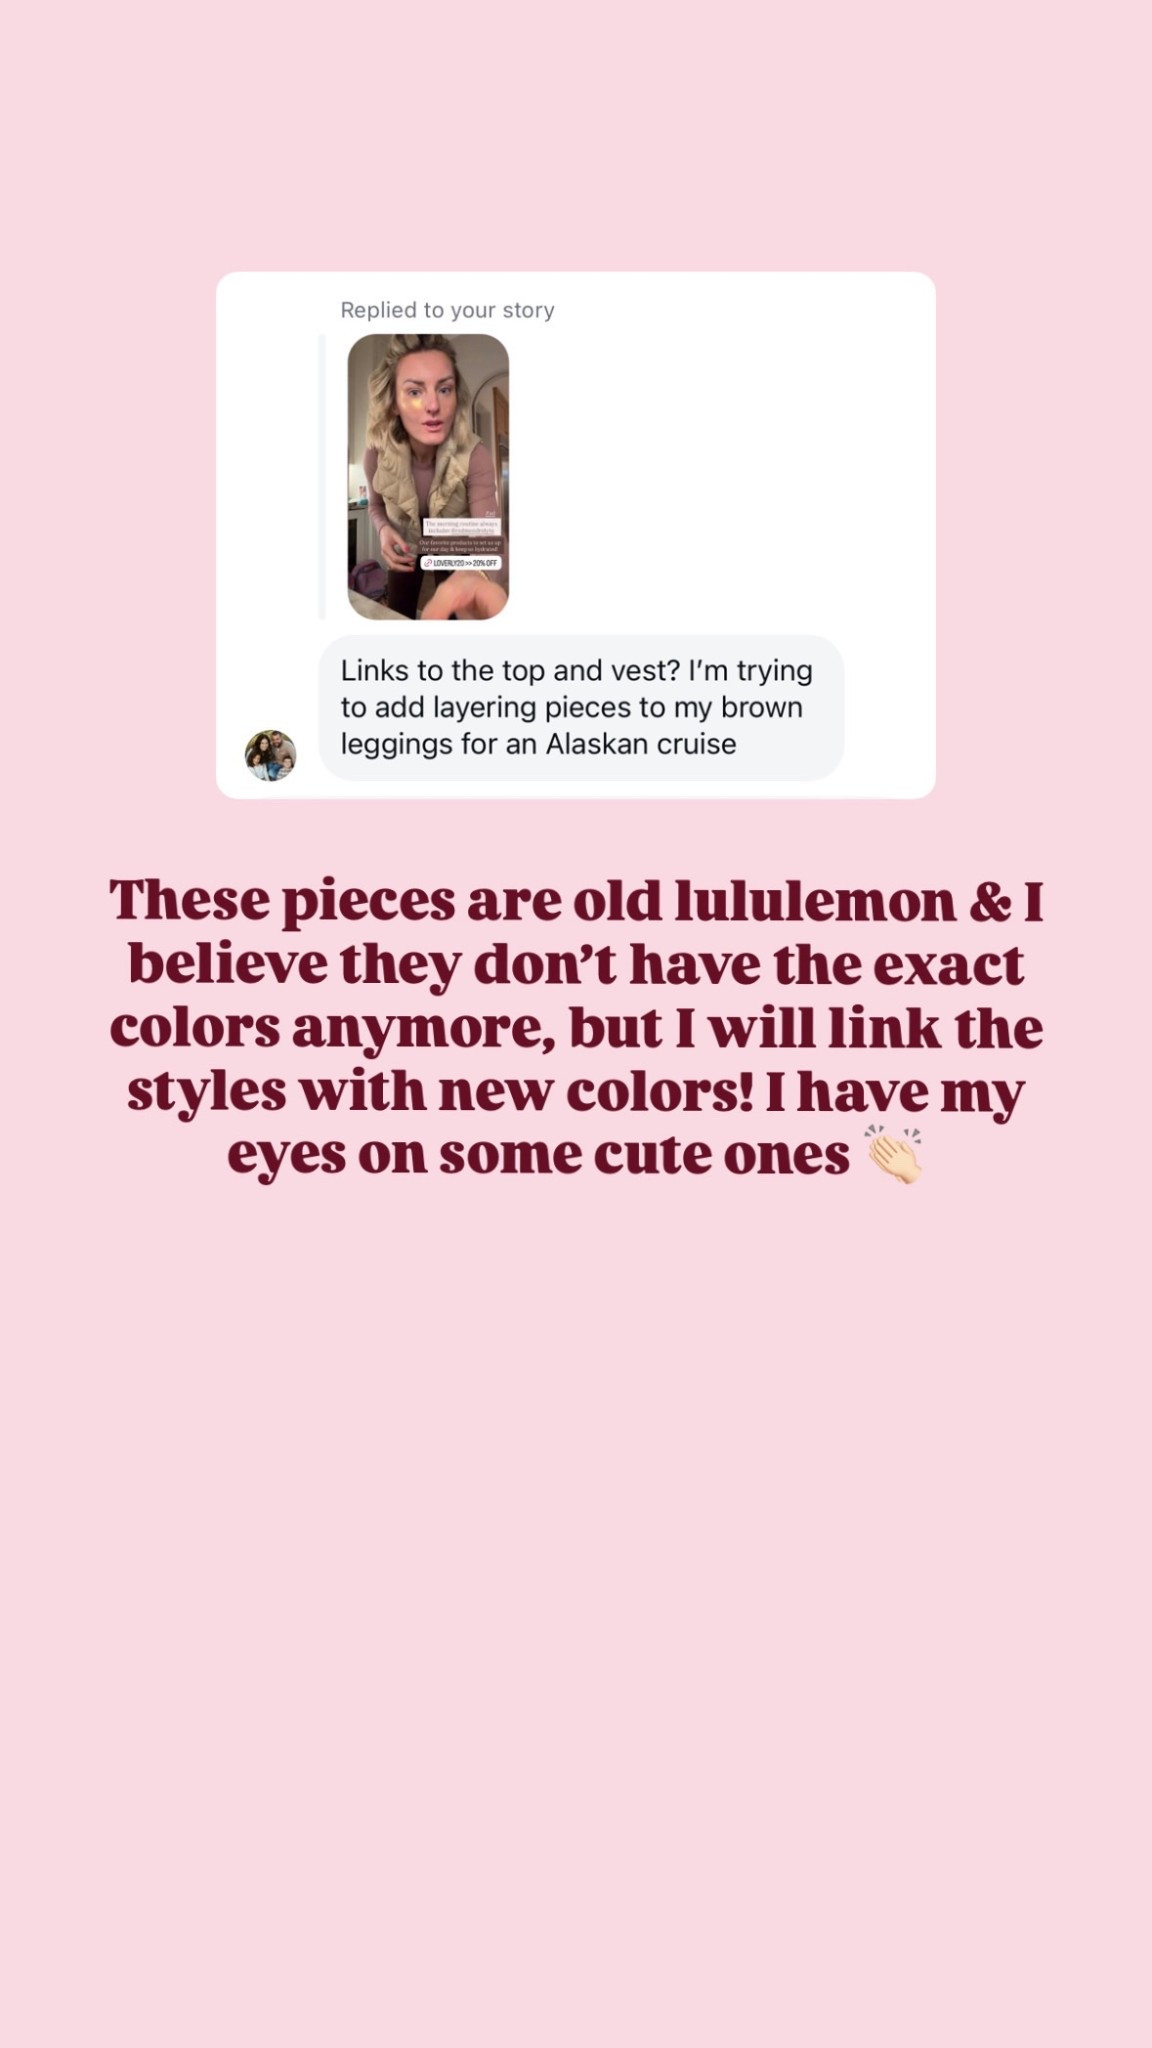Tap the words 'Alaskan cruise' in the message
The height and width of the screenshot is (2048, 1152).
(x=640, y=744)
